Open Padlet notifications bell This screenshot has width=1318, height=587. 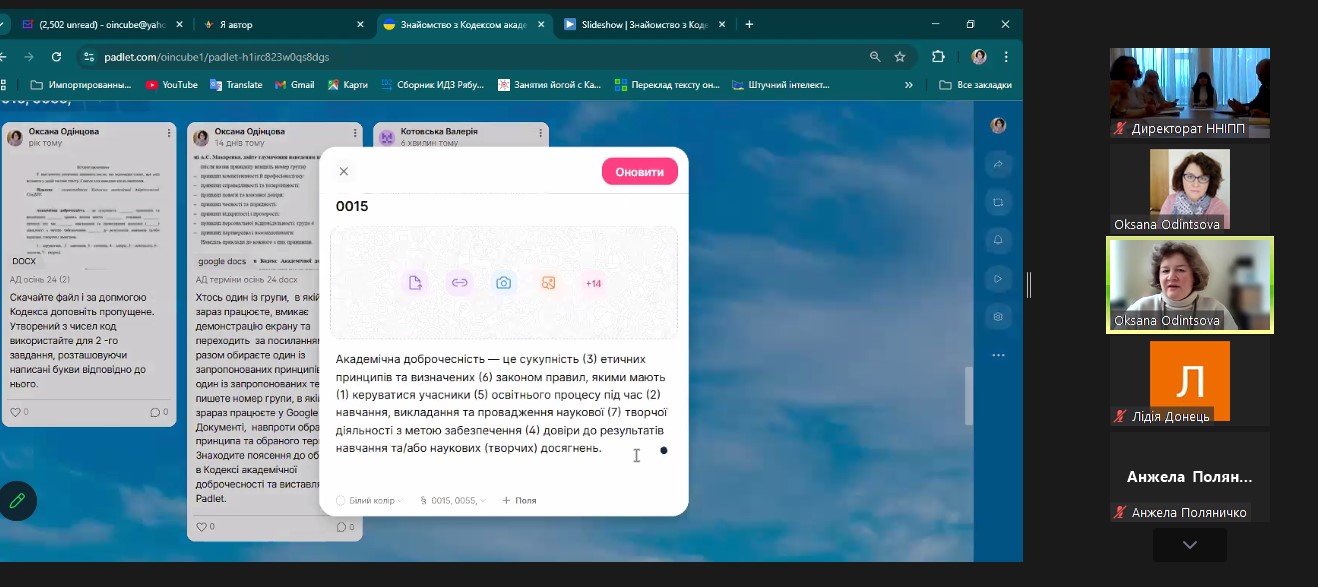997,240
